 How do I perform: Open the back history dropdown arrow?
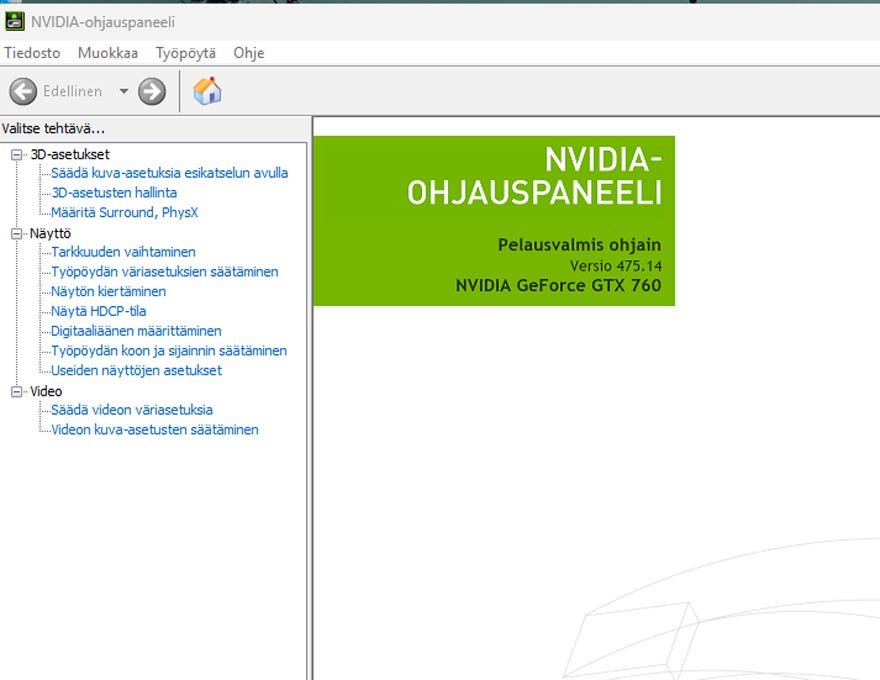click(x=123, y=91)
